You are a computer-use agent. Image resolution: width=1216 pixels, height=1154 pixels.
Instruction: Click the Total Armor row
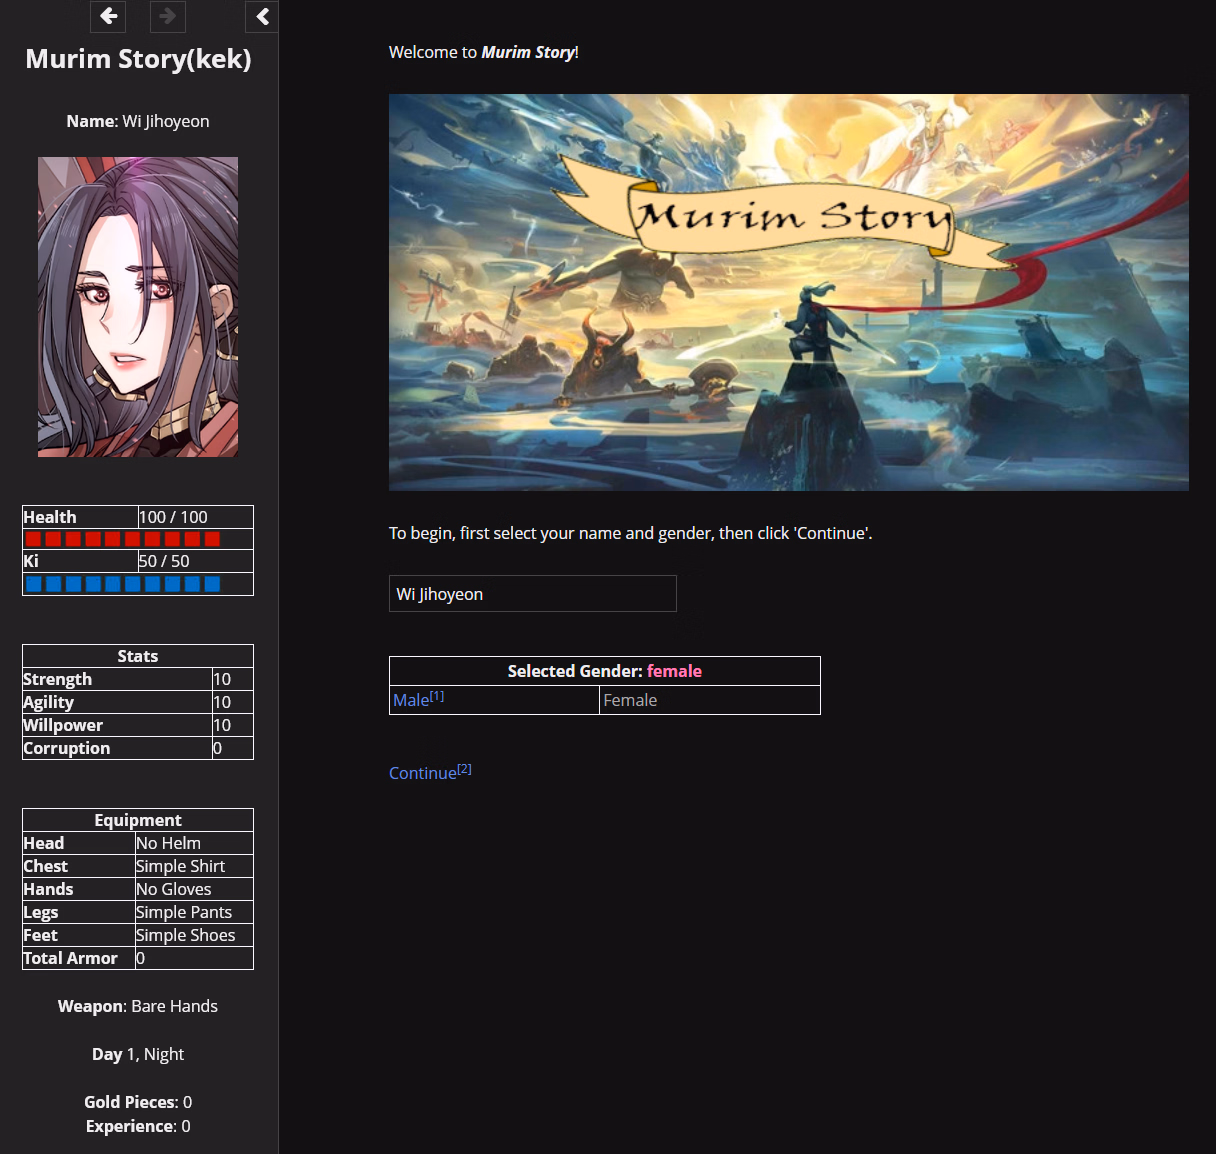pyautogui.click(x=138, y=958)
